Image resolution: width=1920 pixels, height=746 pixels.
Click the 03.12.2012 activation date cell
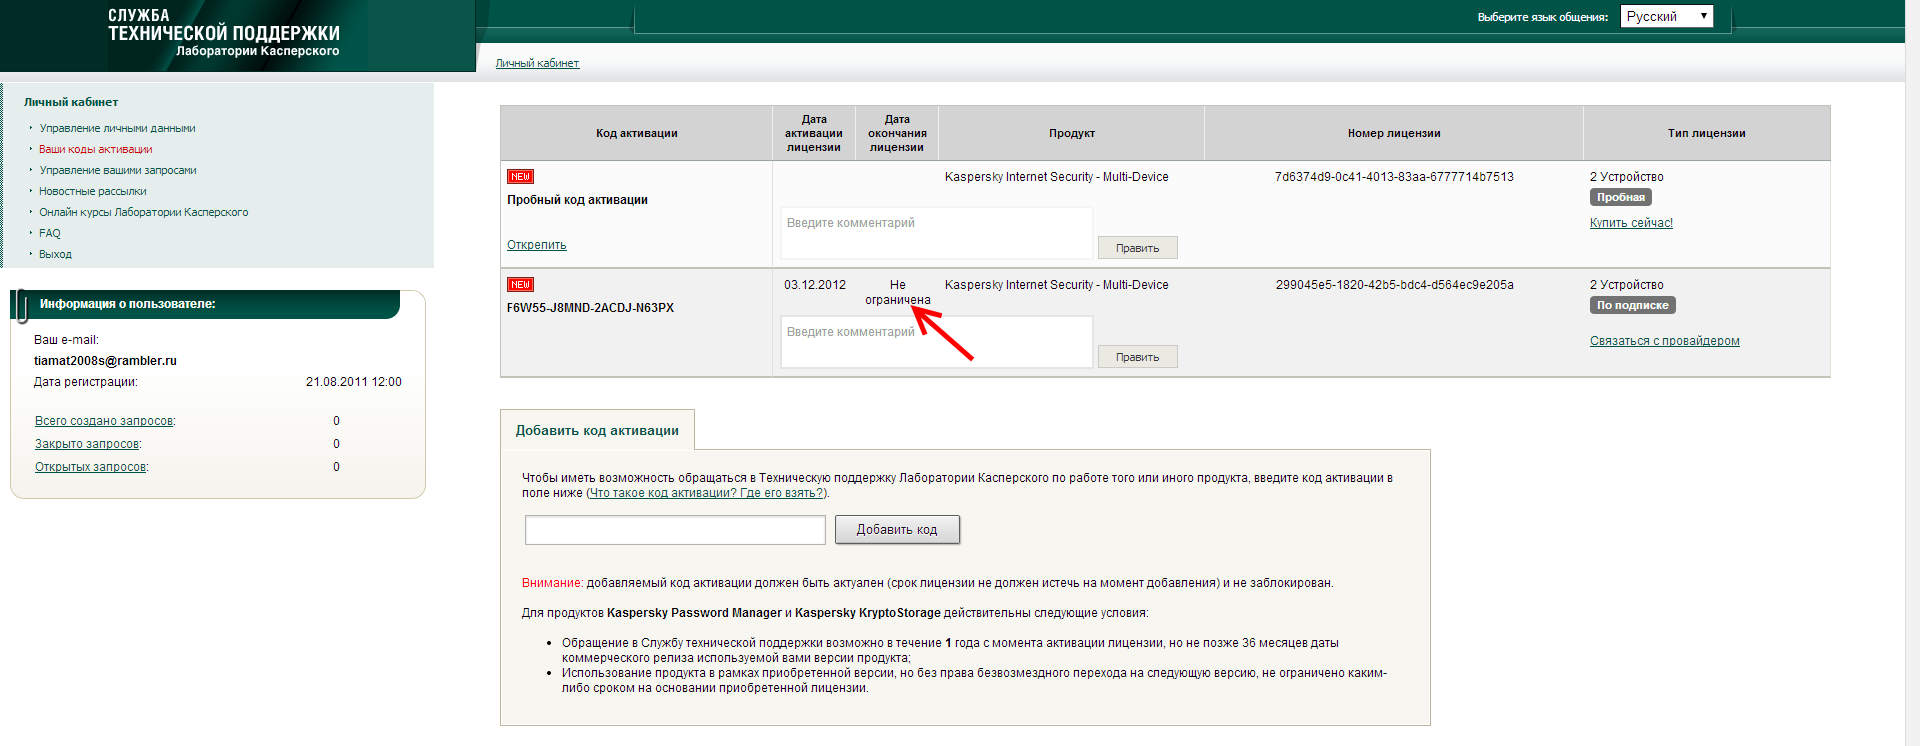(815, 285)
